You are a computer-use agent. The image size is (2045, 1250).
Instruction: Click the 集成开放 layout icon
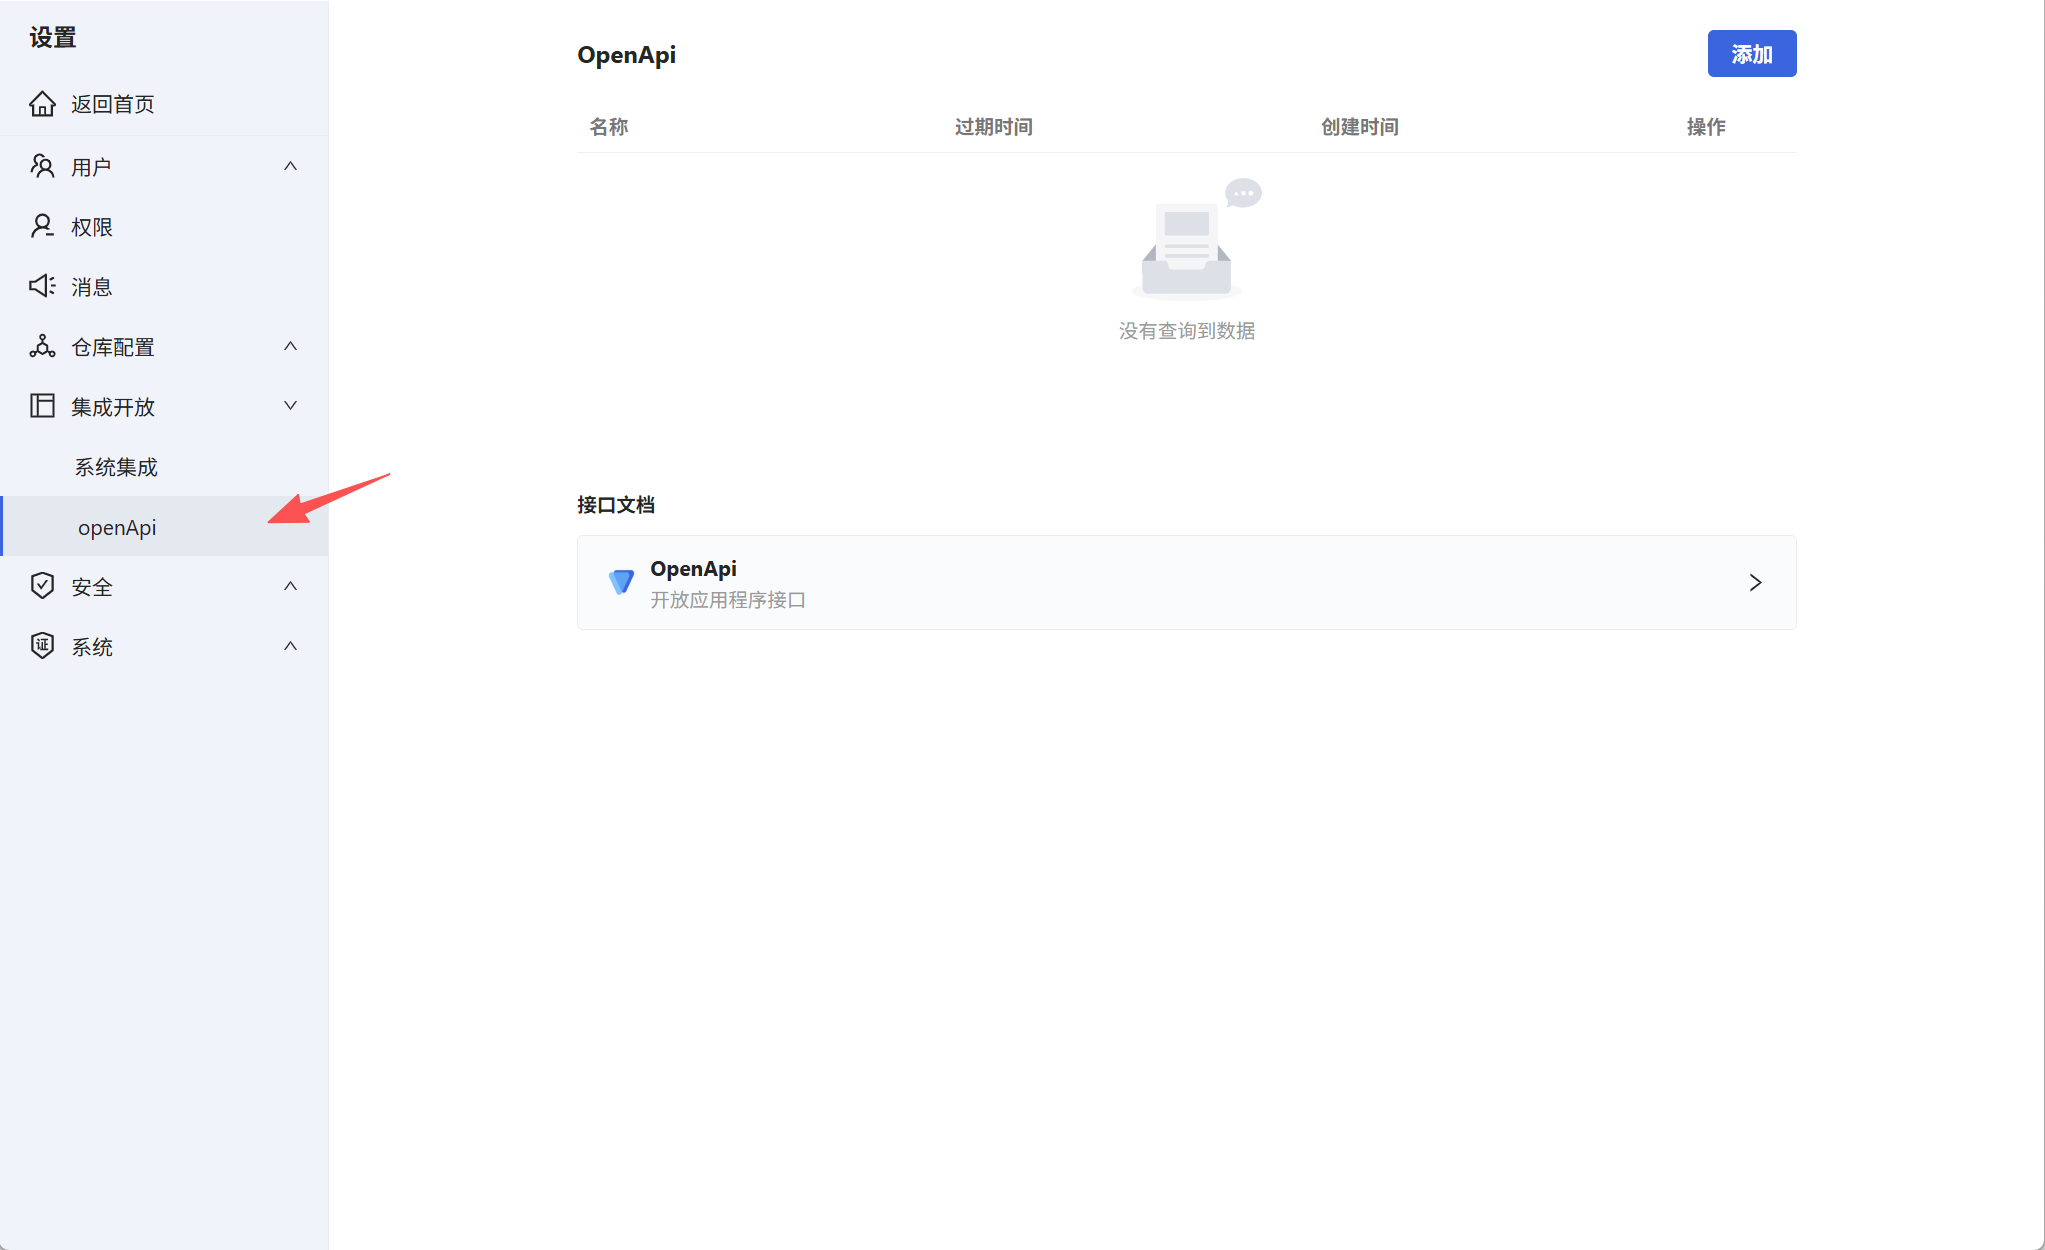tap(42, 406)
